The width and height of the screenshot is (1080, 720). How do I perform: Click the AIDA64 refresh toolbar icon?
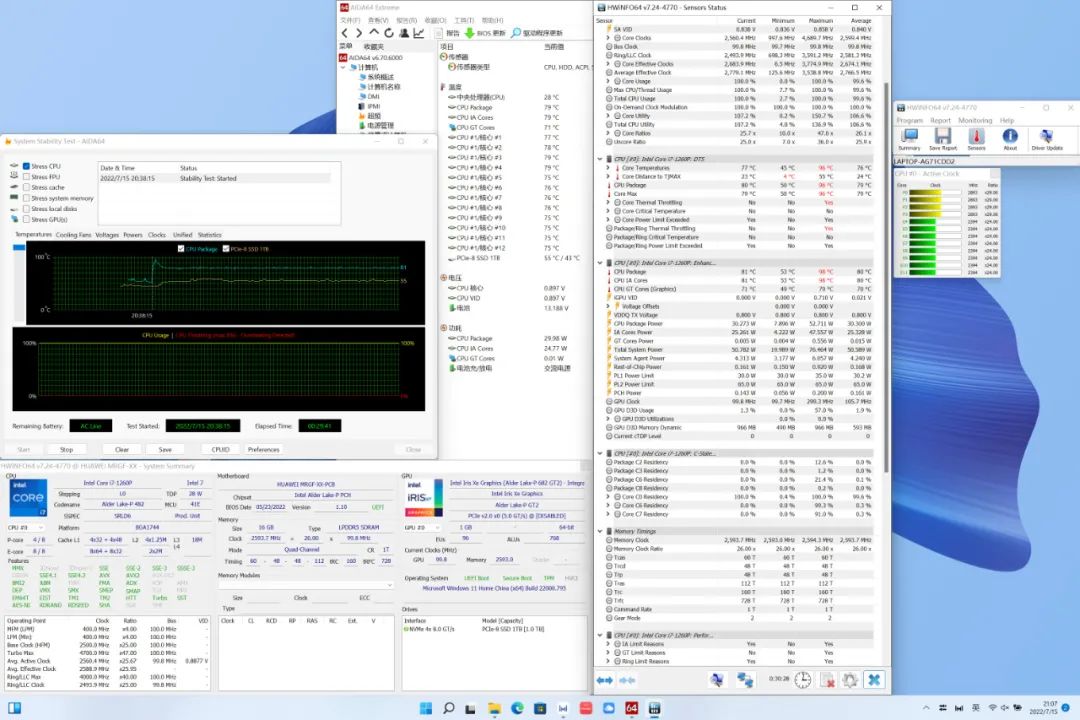(x=390, y=33)
